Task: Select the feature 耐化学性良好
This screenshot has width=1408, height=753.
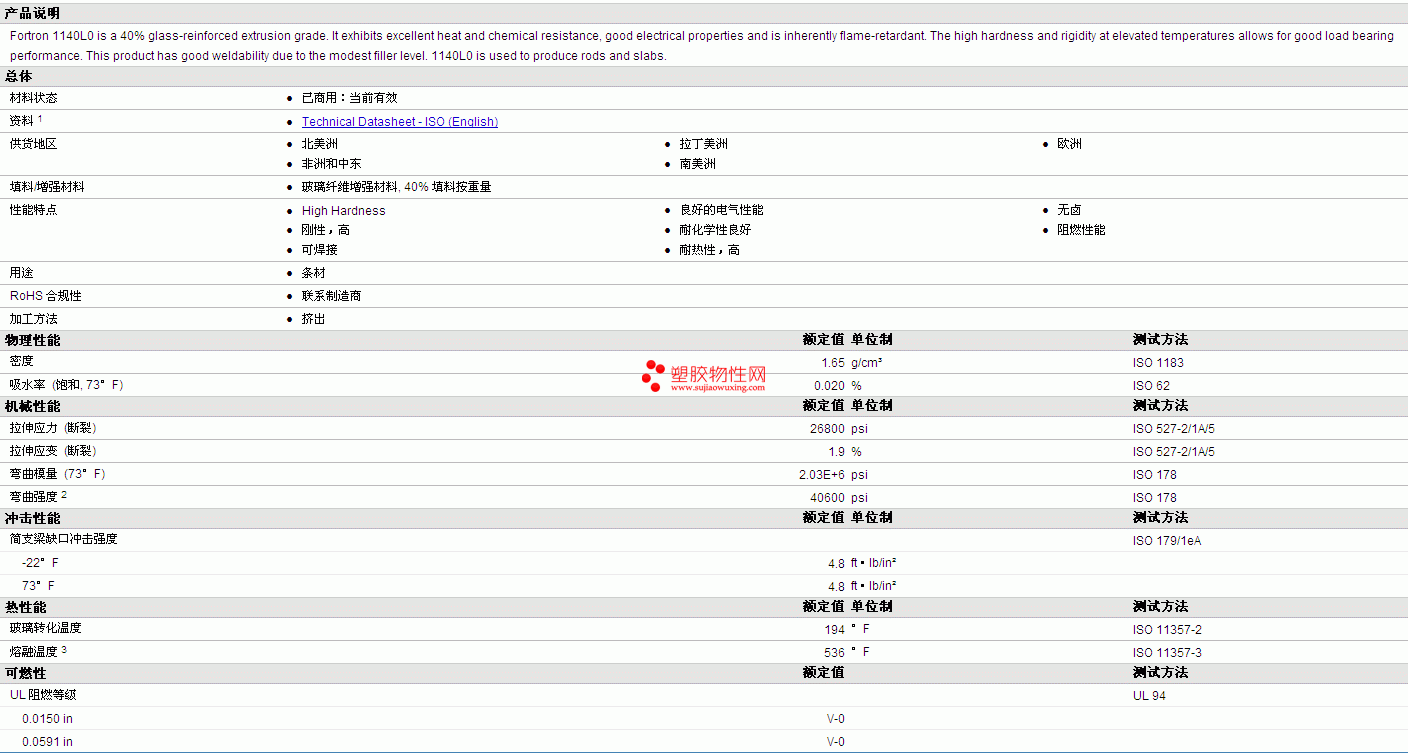Action: tap(715, 230)
